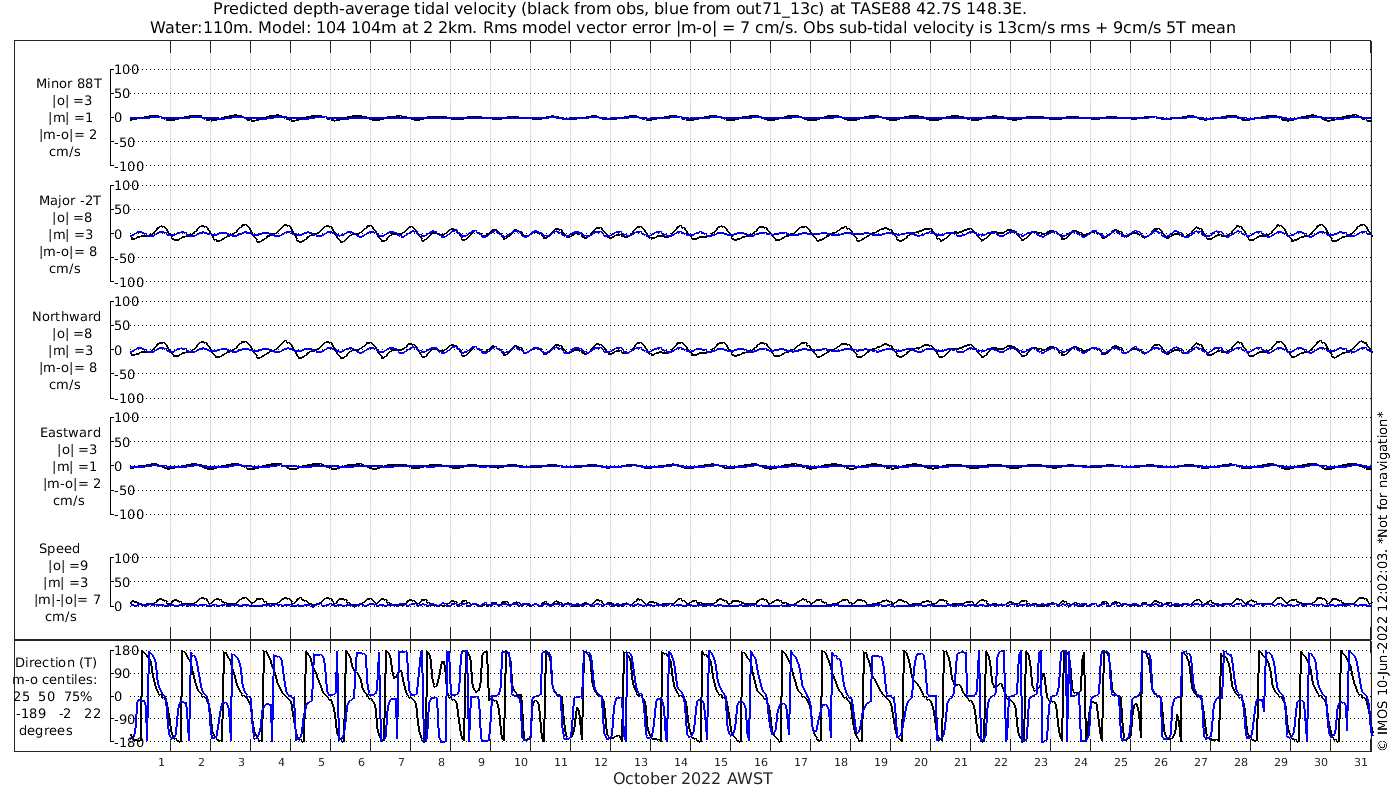Screen dimensions: 1400x800
Task: Click "|m|-|o|= 7" in the Speed panel
Action: [x=68, y=600]
